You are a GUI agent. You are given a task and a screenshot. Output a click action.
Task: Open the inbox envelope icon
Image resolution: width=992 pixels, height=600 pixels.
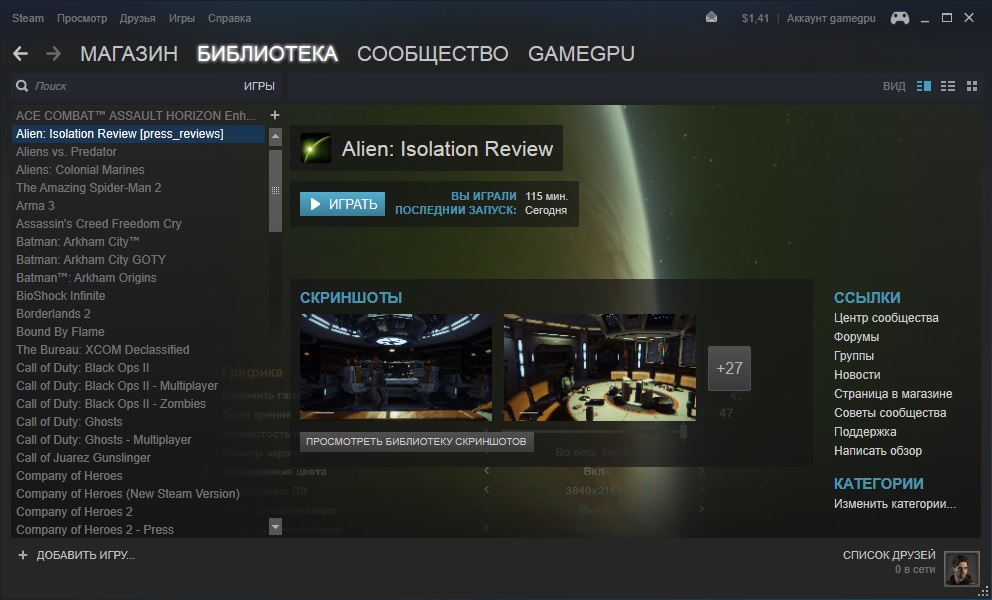[x=711, y=18]
